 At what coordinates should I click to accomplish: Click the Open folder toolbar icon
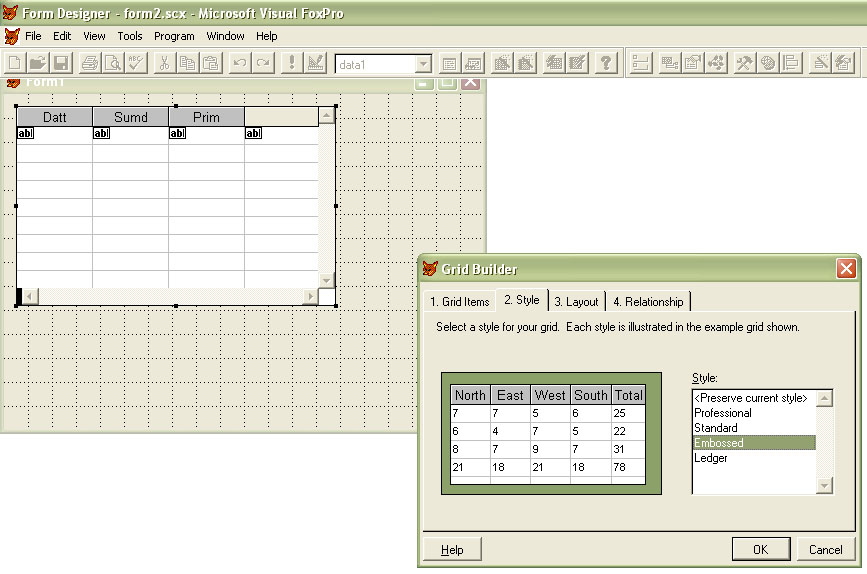pos(38,63)
